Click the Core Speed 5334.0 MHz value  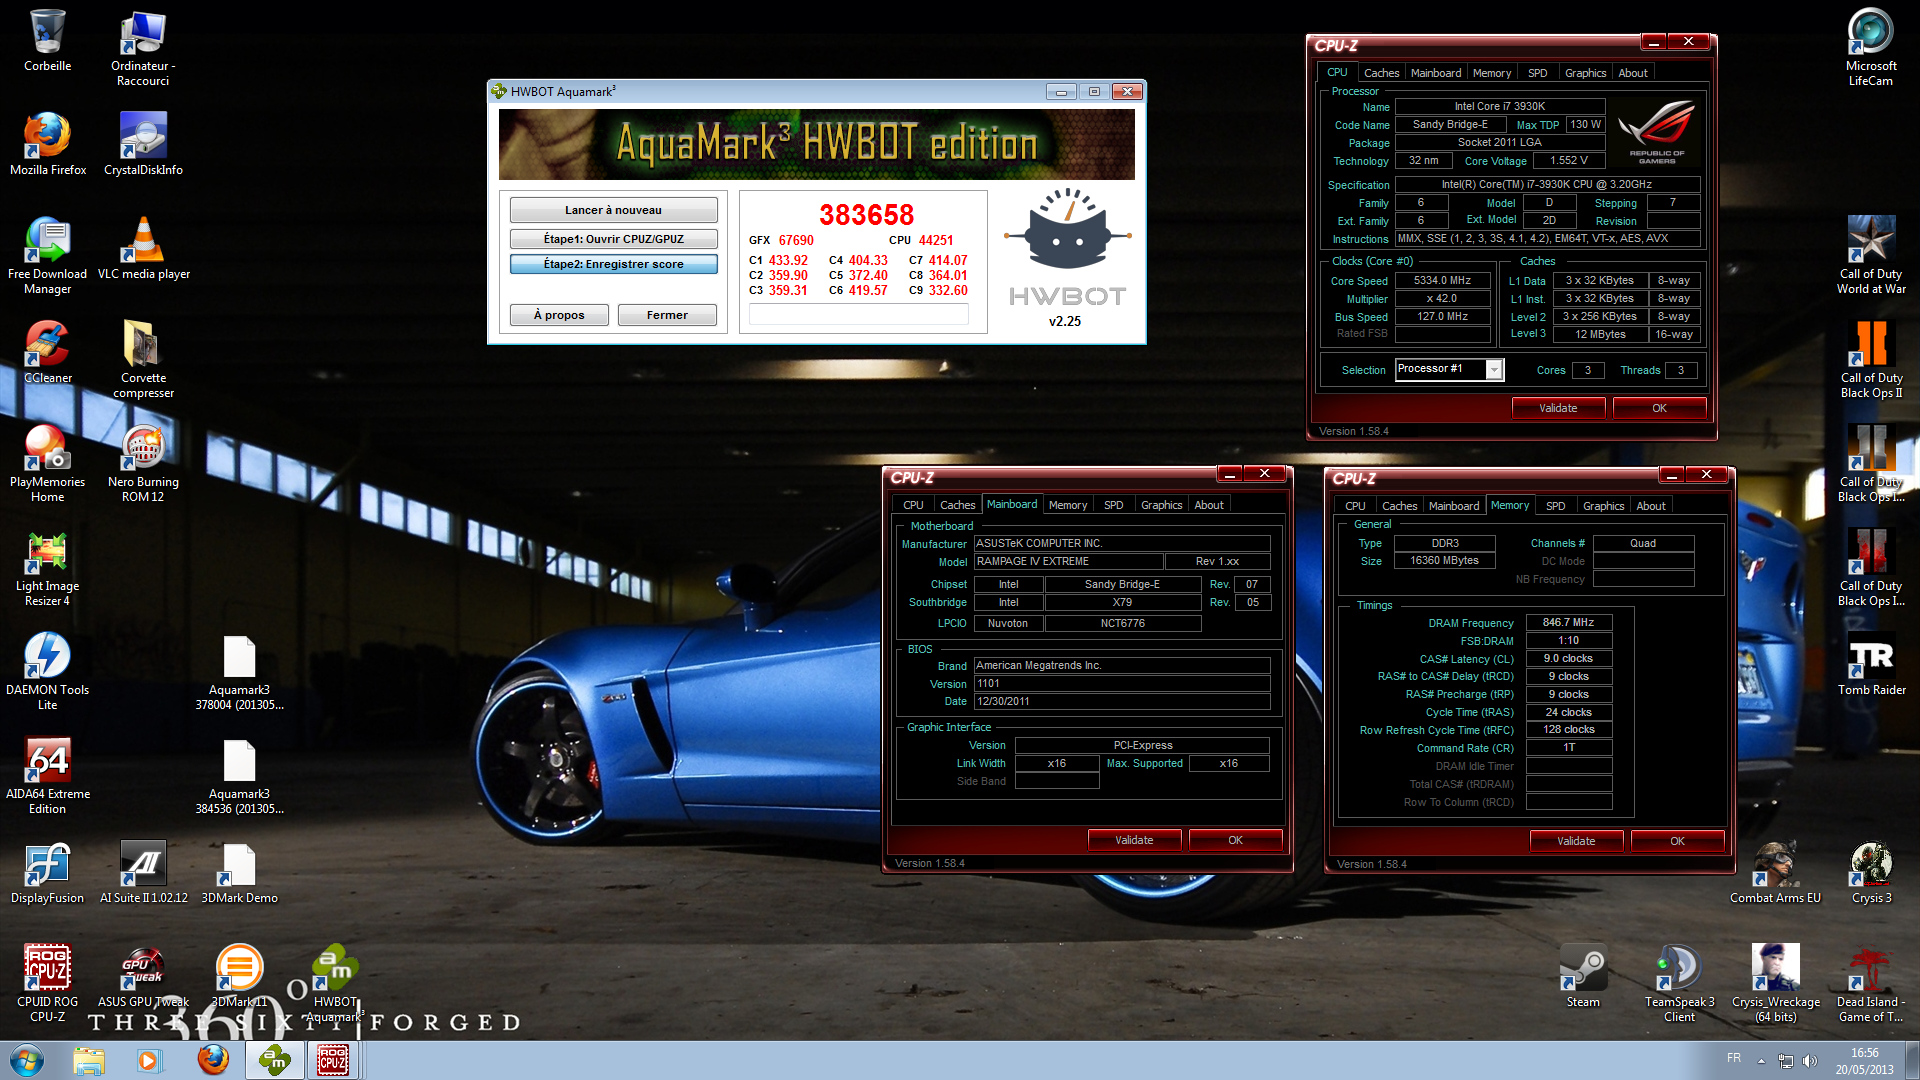pos(1442,281)
